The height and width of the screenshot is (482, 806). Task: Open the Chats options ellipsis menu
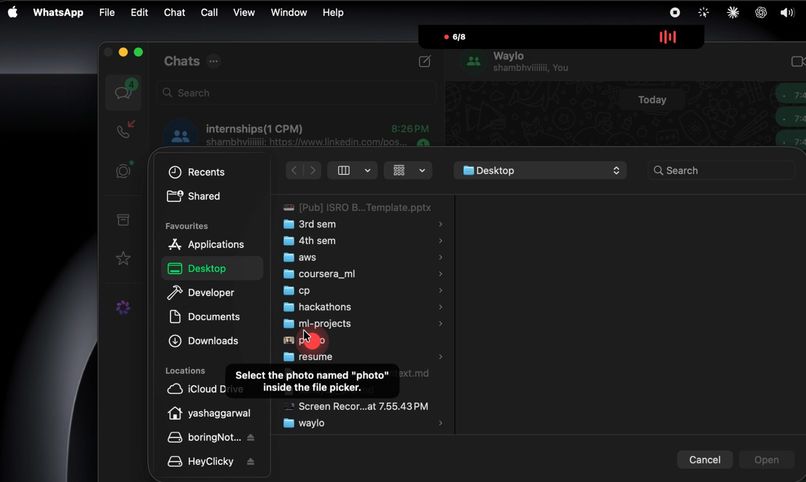click(214, 61)
